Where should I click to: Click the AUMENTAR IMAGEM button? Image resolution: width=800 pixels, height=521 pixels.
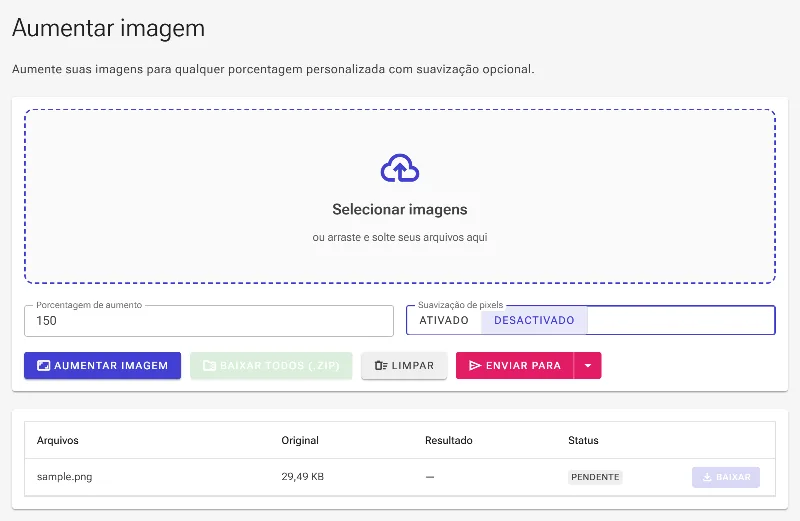coord(103,365)
